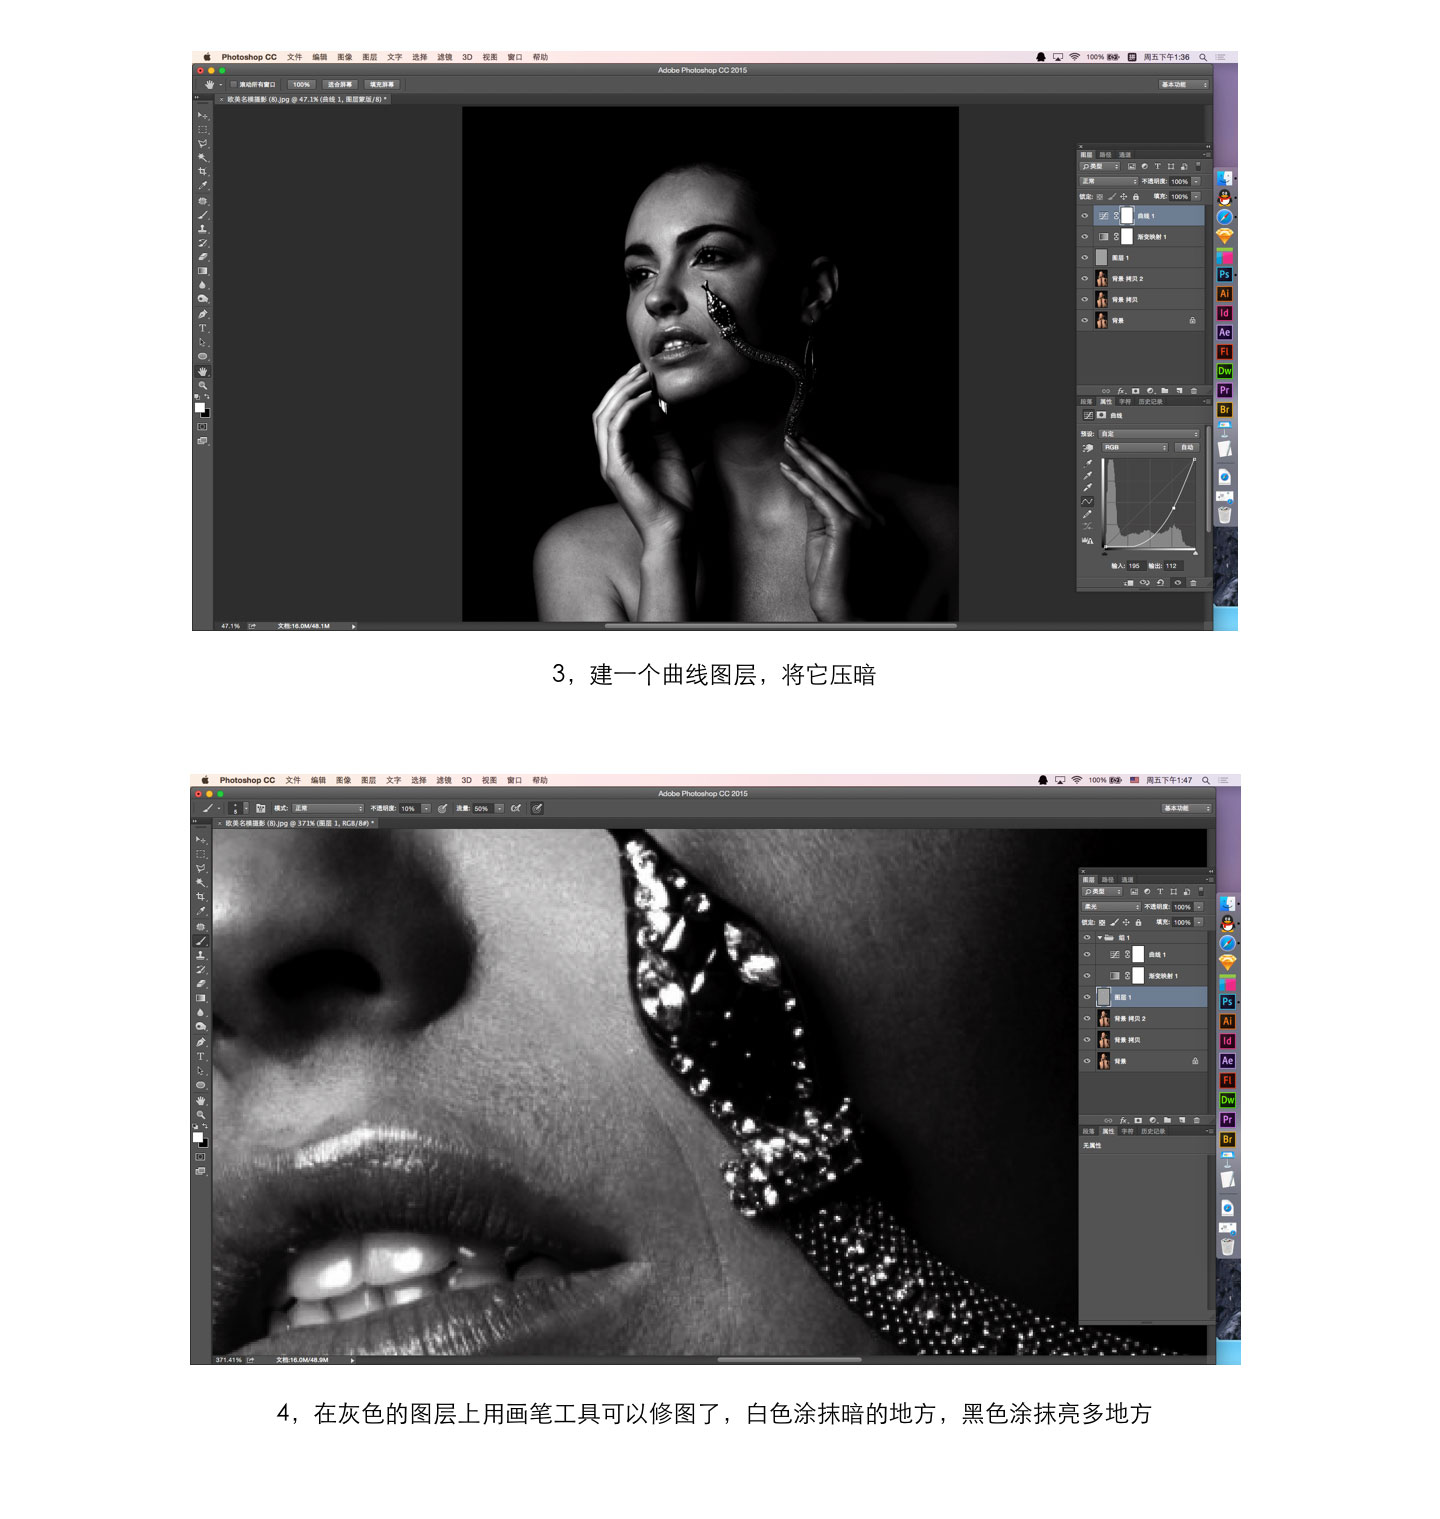Open the 预设 preset dropdown in Curves panel
The image size is (1440, 1519).
click(1149, 434)
